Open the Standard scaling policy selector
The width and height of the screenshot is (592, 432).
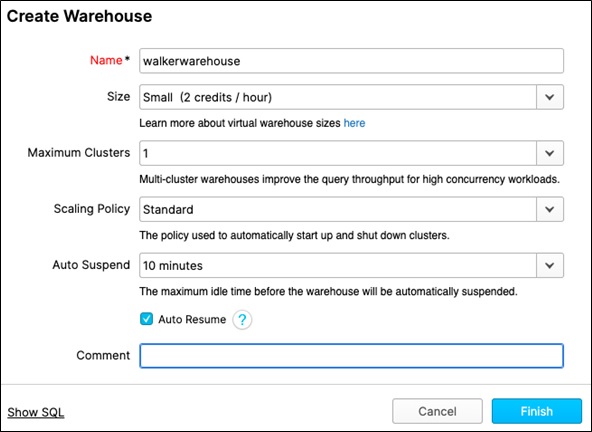pyautogui.click(x=352, y=209)
